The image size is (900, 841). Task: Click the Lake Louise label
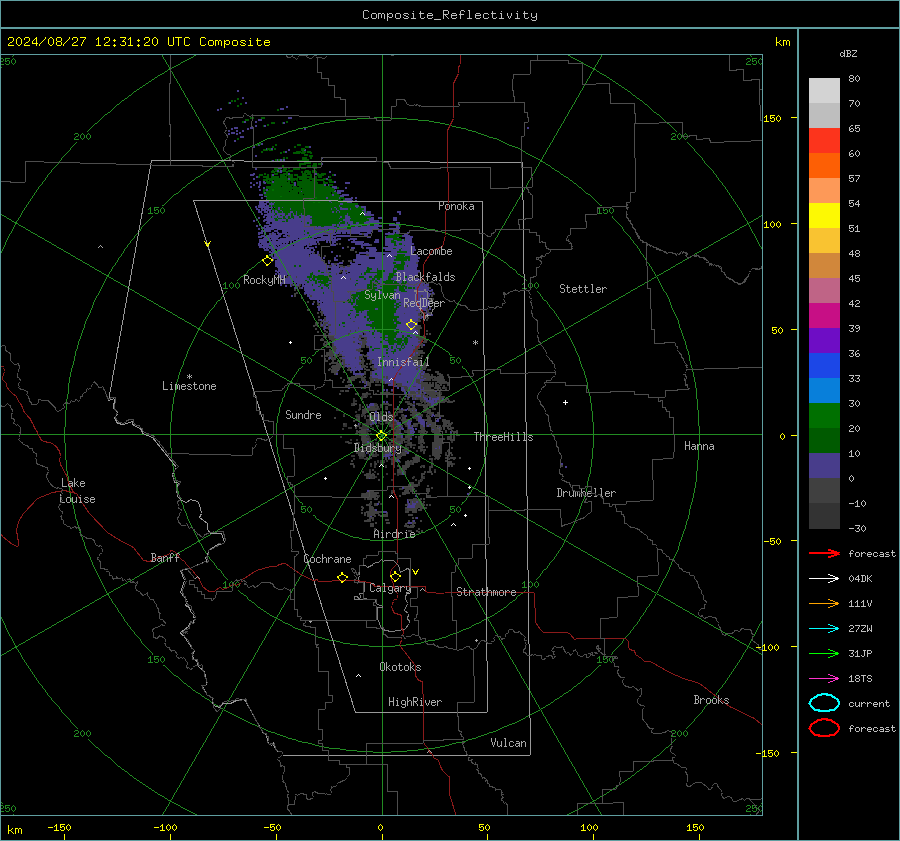[x=77, y=491]
